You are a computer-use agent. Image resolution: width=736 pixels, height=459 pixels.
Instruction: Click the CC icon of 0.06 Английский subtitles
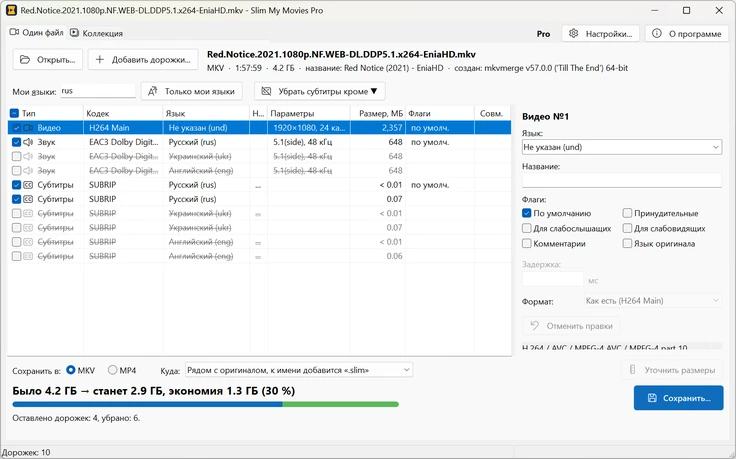[x=28, y=256]
